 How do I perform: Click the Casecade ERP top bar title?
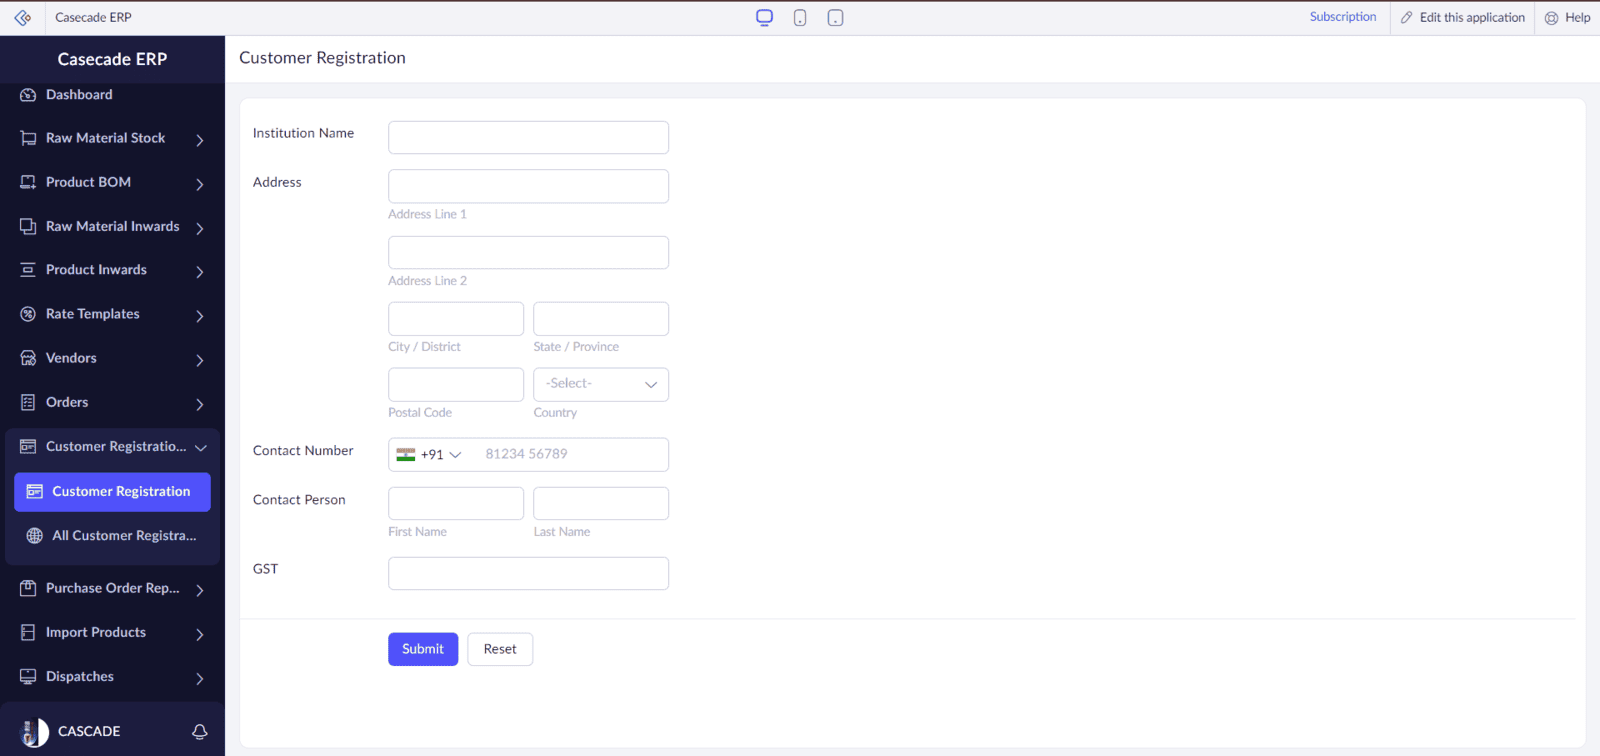(x=93, y=18)
